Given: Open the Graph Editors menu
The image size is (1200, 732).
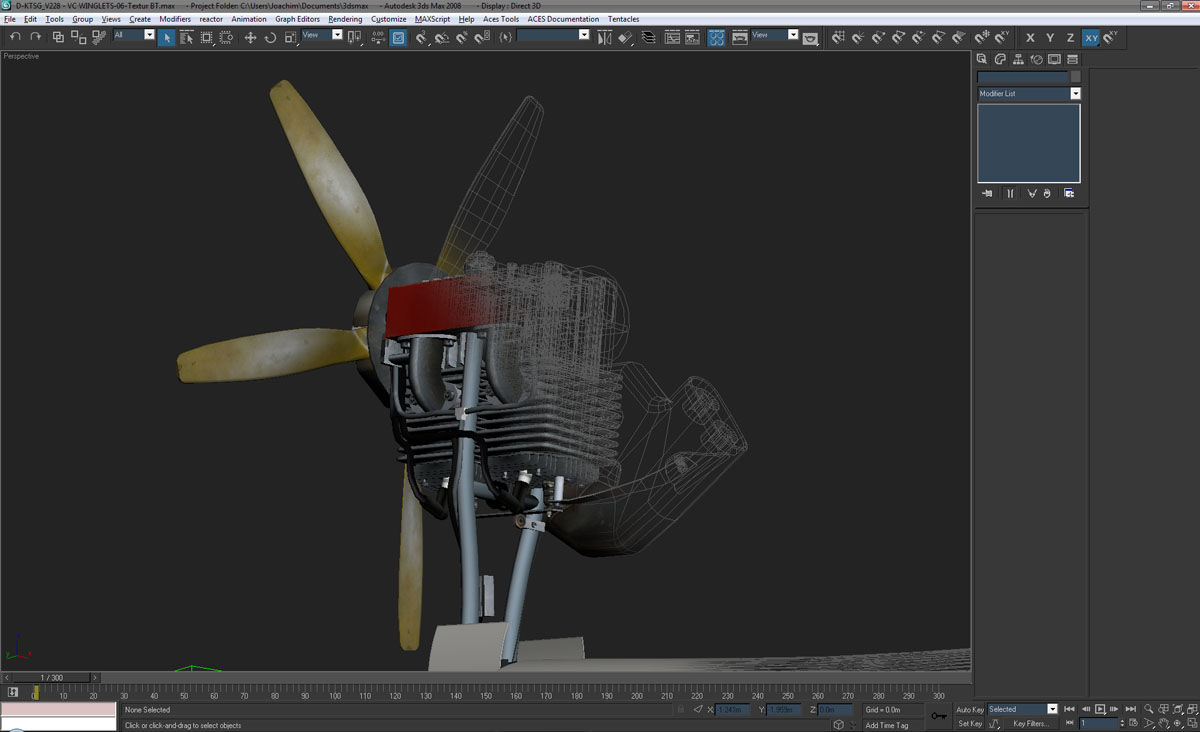Looking at the screenshot, I should [297, 19].
